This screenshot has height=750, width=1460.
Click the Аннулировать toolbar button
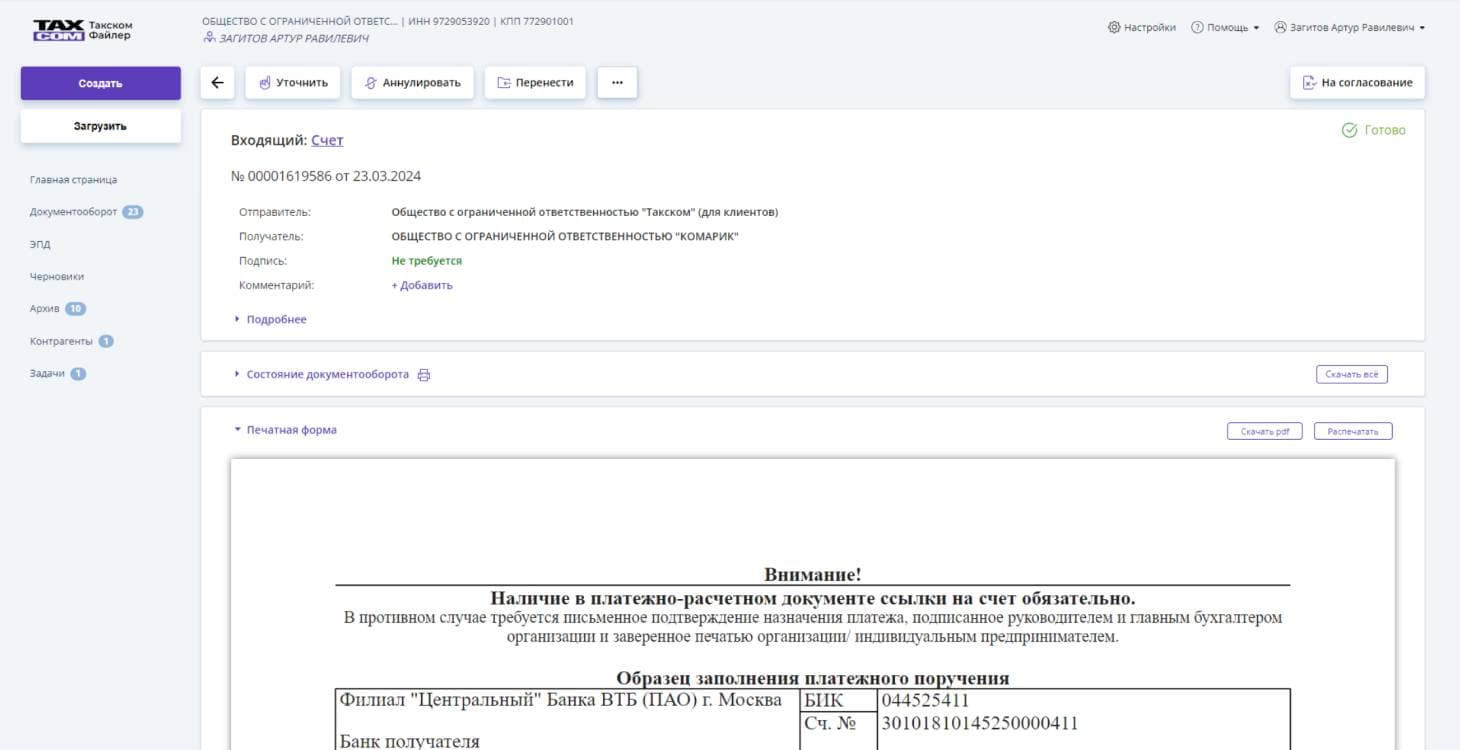412,83
